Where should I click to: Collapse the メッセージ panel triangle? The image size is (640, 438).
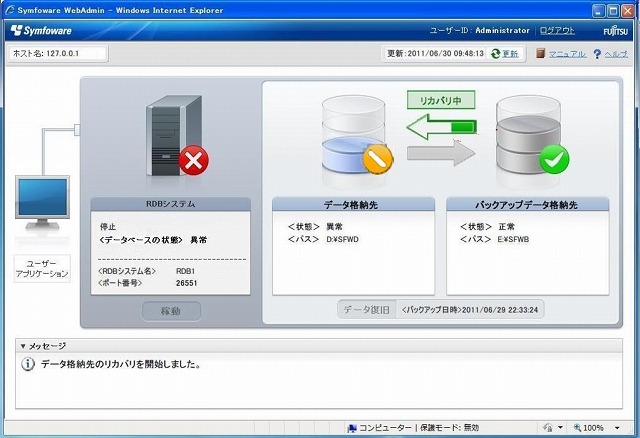pos(23,346)
